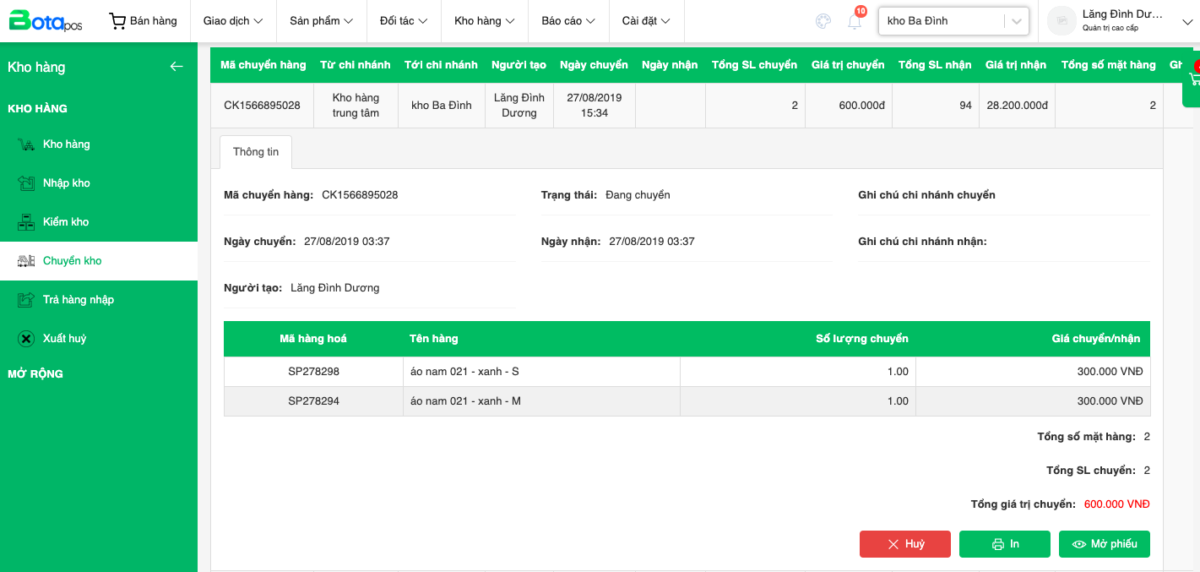1200x572 pixels.
Task: Click the Trả hàng nhập sidebar icon
Action: (x=27, y=300)
